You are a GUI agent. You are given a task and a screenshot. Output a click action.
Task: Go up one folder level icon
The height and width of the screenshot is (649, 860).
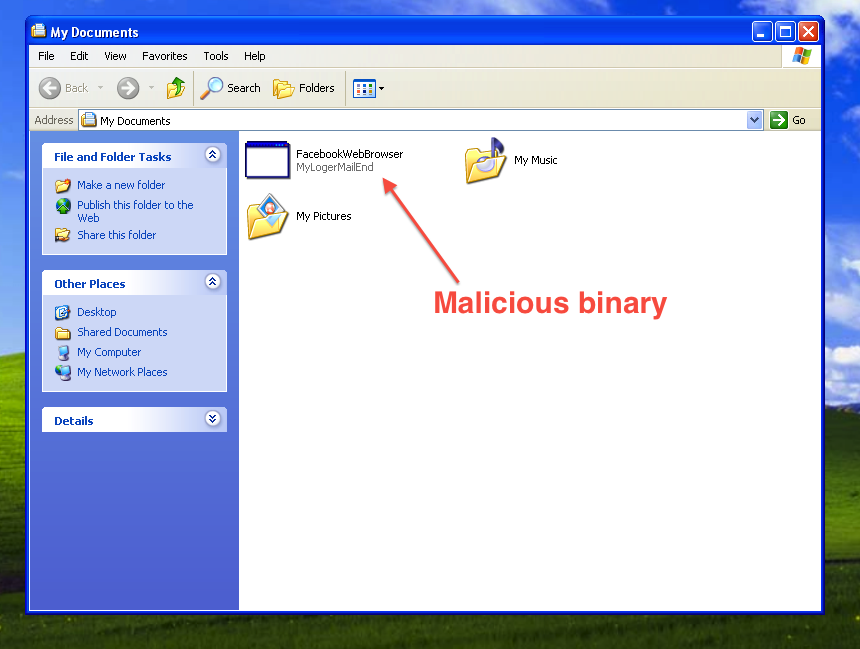click(176, 88)
